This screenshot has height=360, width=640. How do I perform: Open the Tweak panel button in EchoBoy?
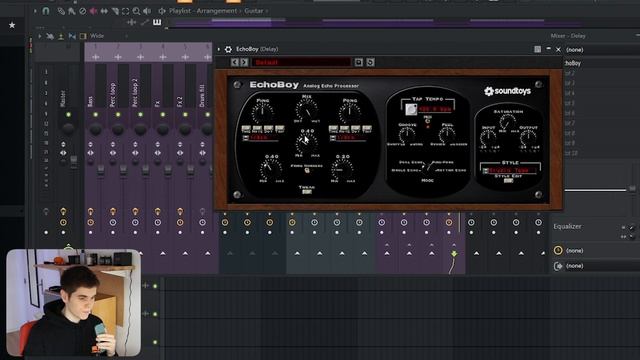(307, 191)
